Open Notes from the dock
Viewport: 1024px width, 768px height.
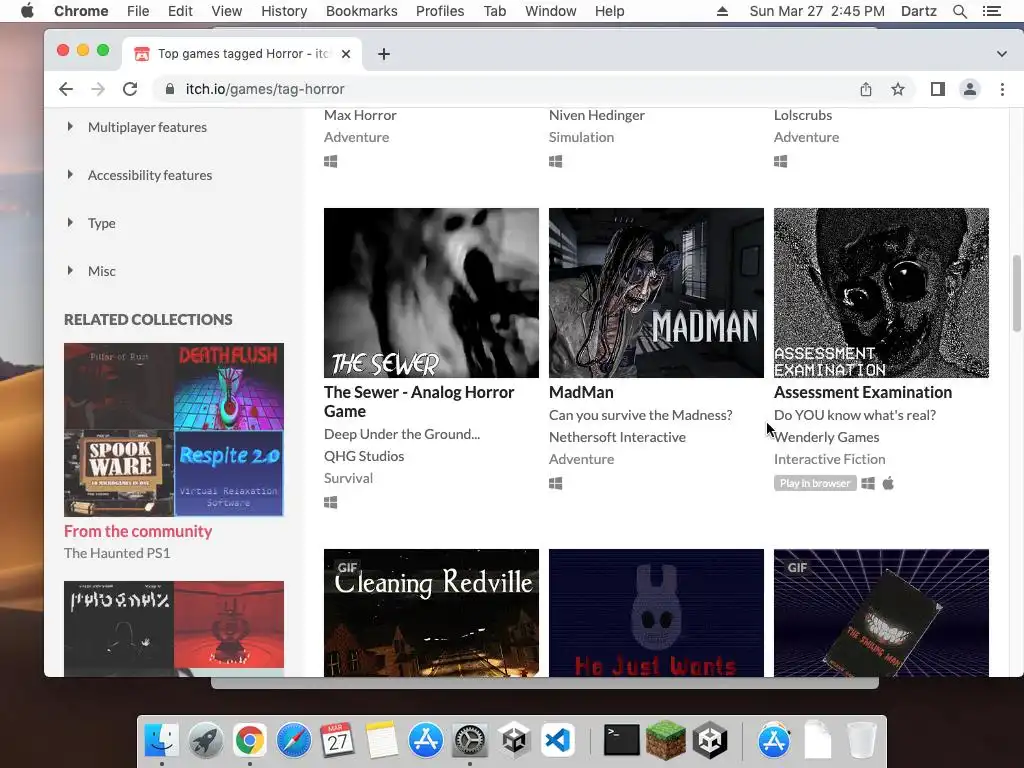382,740
